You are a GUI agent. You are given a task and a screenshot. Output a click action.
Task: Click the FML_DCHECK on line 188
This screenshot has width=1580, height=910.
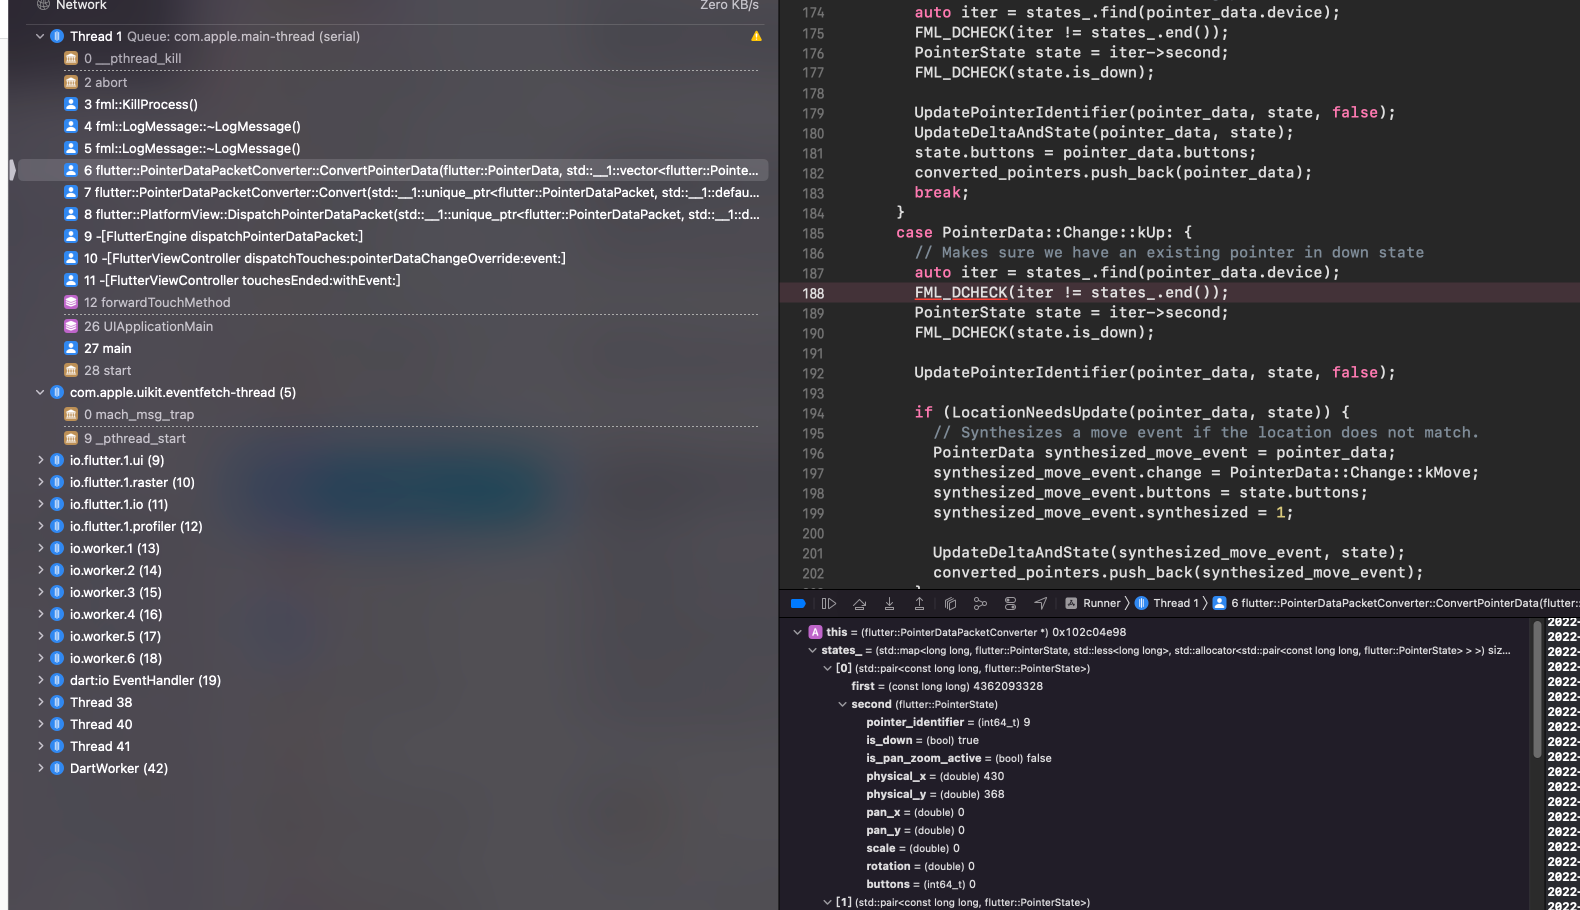tap(961, 293)
